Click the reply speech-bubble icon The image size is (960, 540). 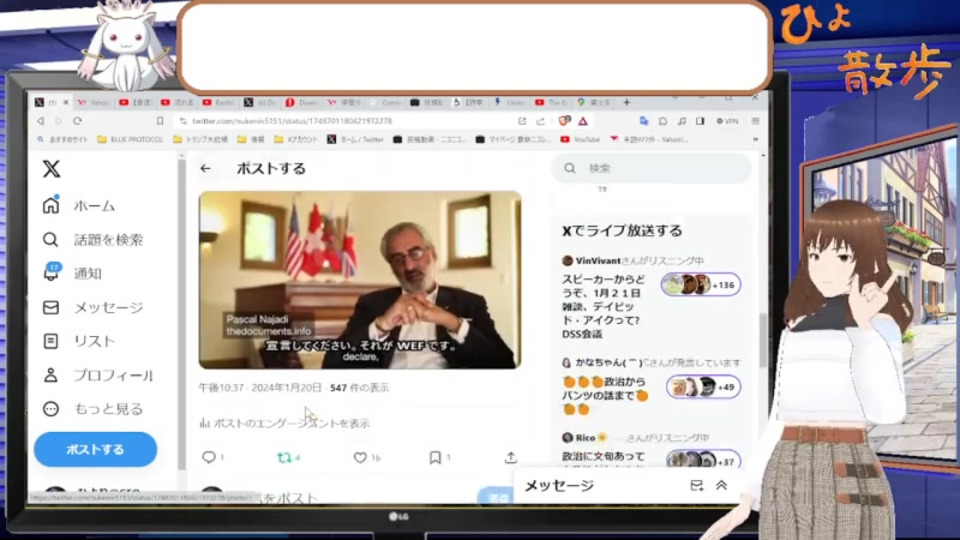coord(209,457)
